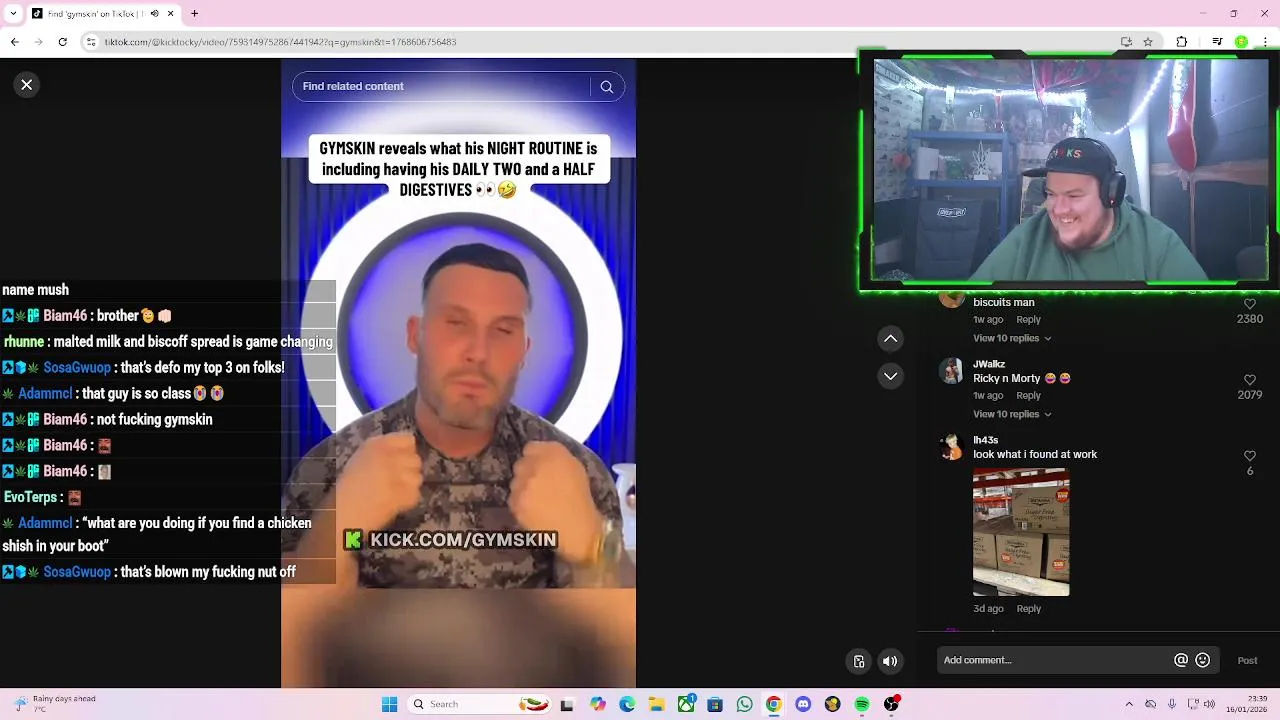Click the TikTok video player

458,373
